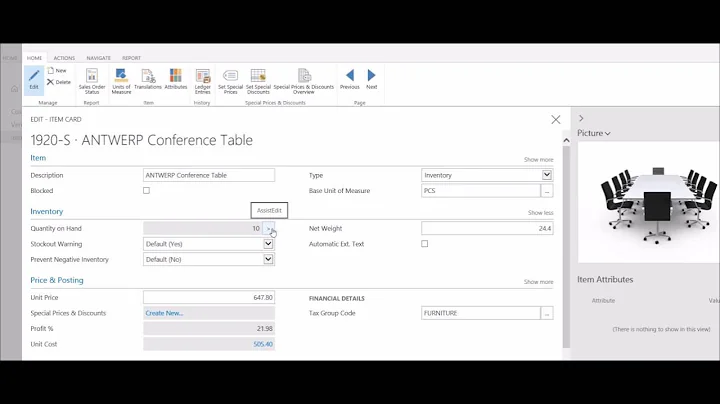Open Units of Measure
Viewport: 720px width, 404px height.
pyautogui.click(x=121, y=81)
